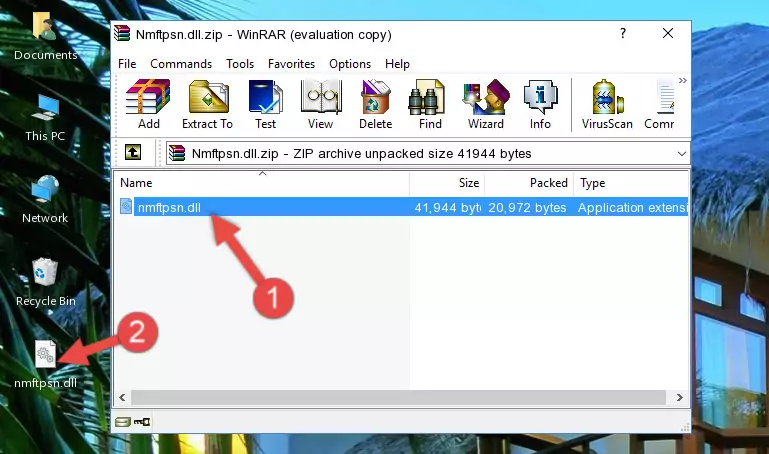
Task: Open the Find binoculars tool
Action: (x=430, y=104)
